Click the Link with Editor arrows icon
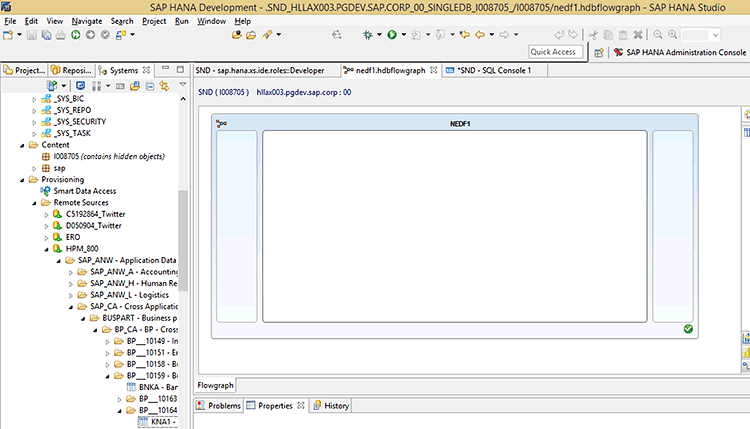Image resolution: width=750 pixels, height=429 pixels. click(165, 86)
